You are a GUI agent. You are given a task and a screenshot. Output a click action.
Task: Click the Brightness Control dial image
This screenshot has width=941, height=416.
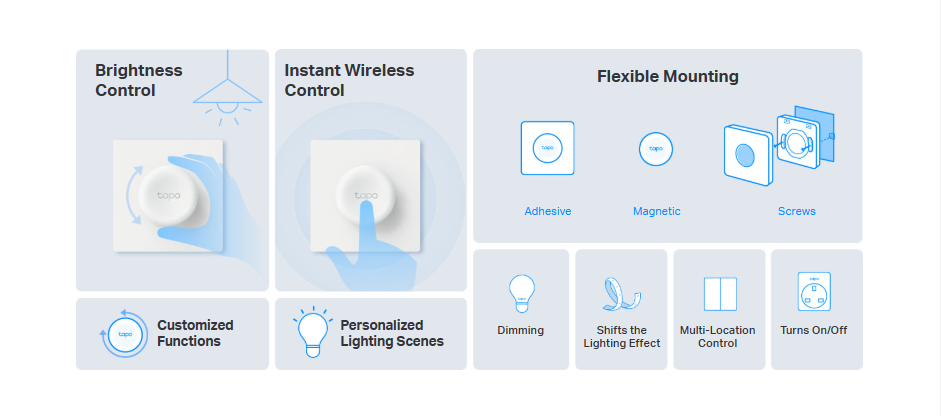[168, 196]
